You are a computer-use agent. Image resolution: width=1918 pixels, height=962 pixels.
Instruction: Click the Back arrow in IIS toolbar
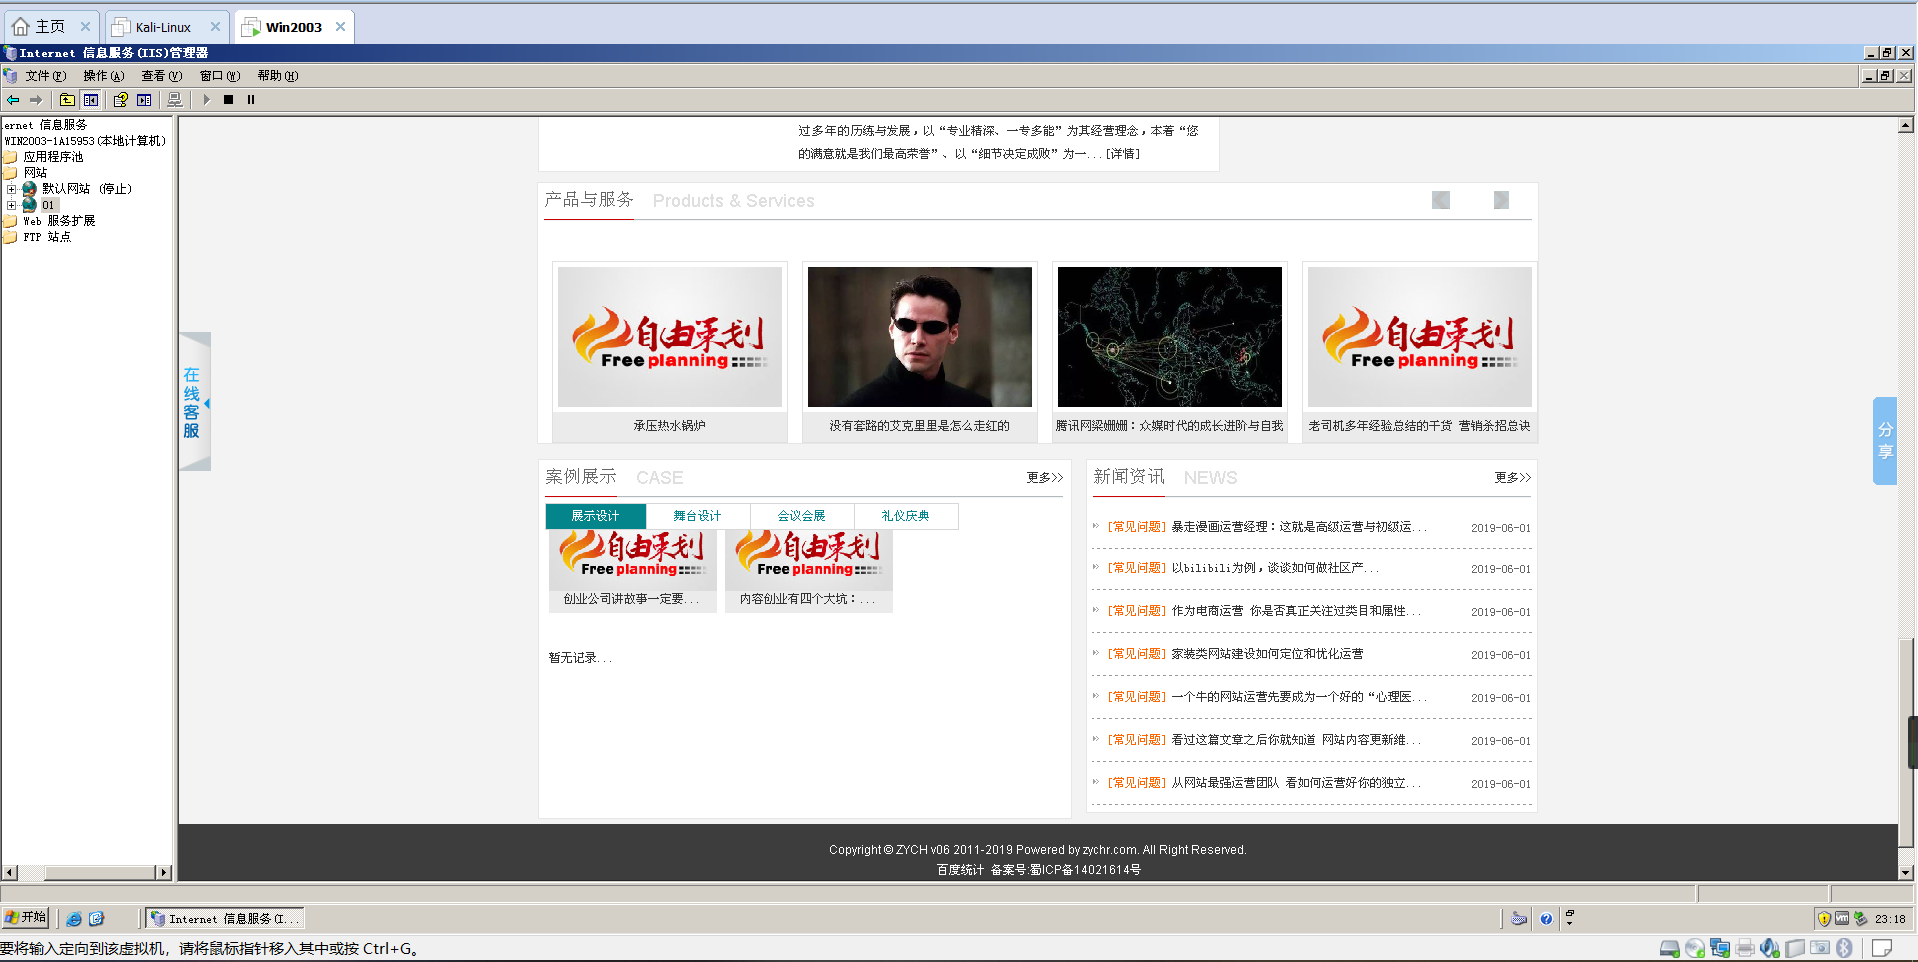pyautogui.click(x=13, y=100)
